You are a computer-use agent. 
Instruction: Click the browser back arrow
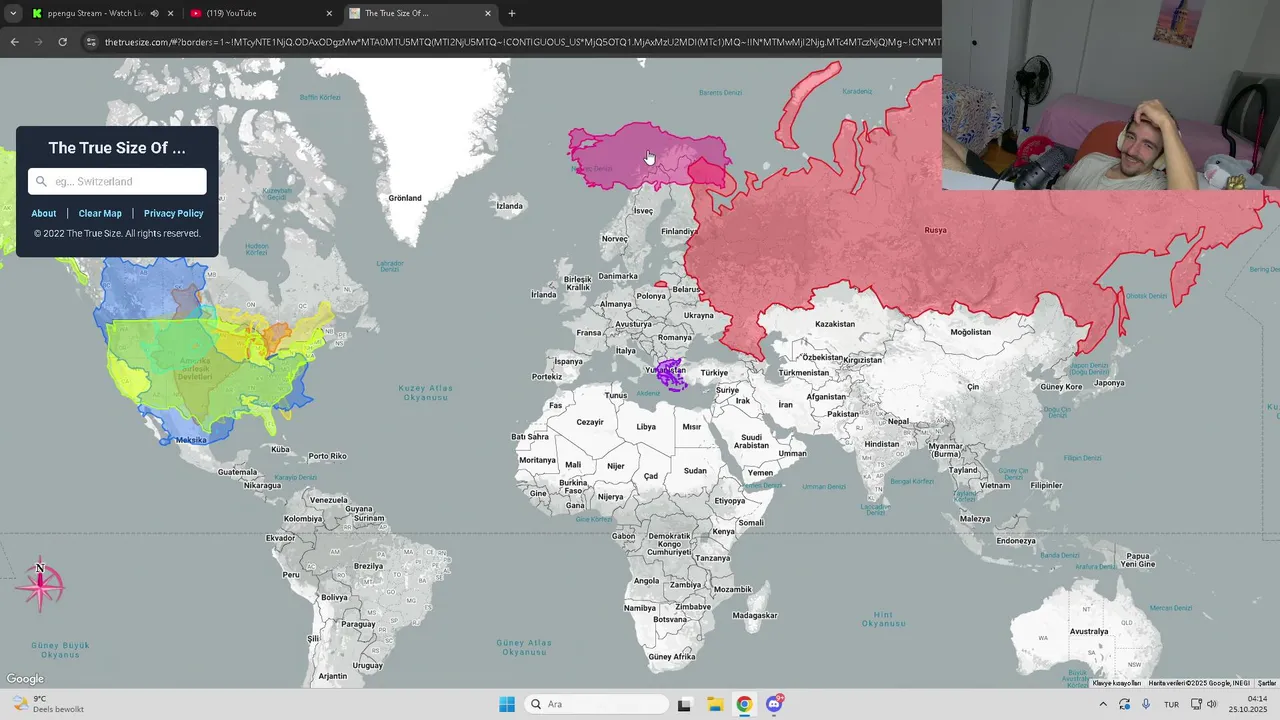[x=14, y=42]
